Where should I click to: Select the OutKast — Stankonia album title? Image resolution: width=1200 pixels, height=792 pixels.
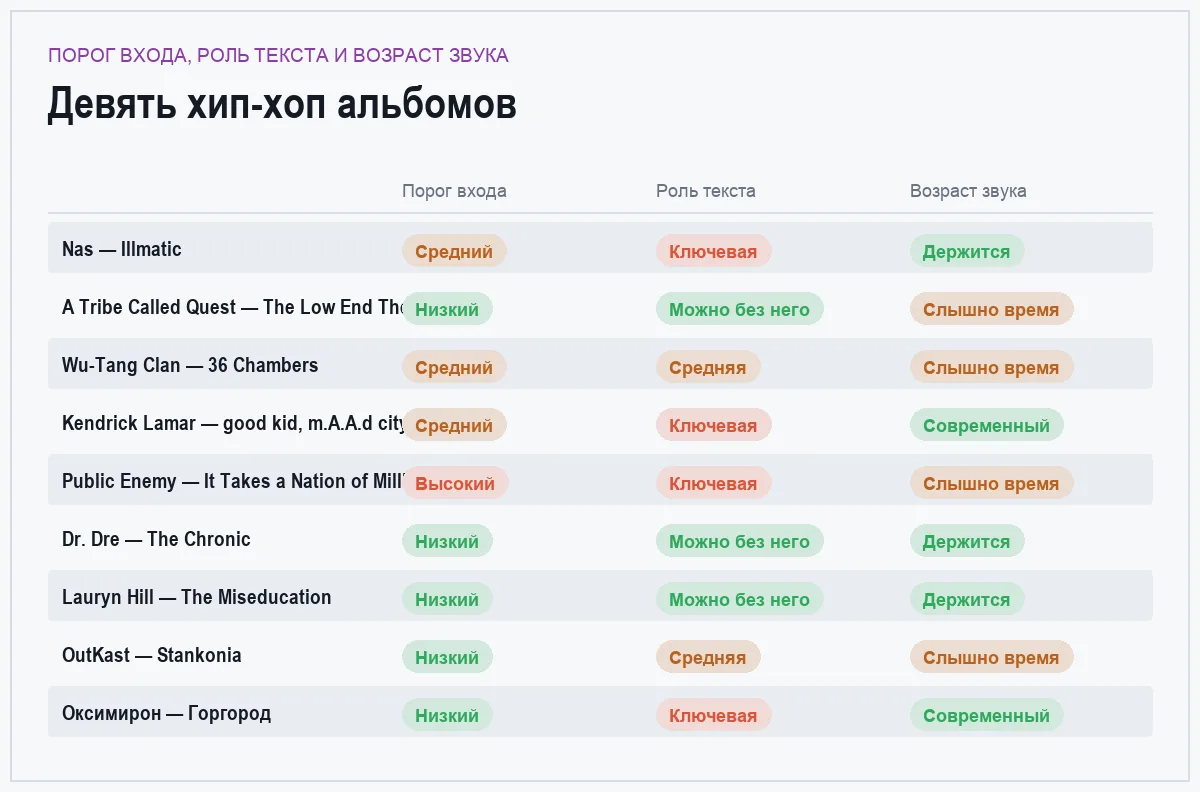pyautogui.click(x=151, y=655)
